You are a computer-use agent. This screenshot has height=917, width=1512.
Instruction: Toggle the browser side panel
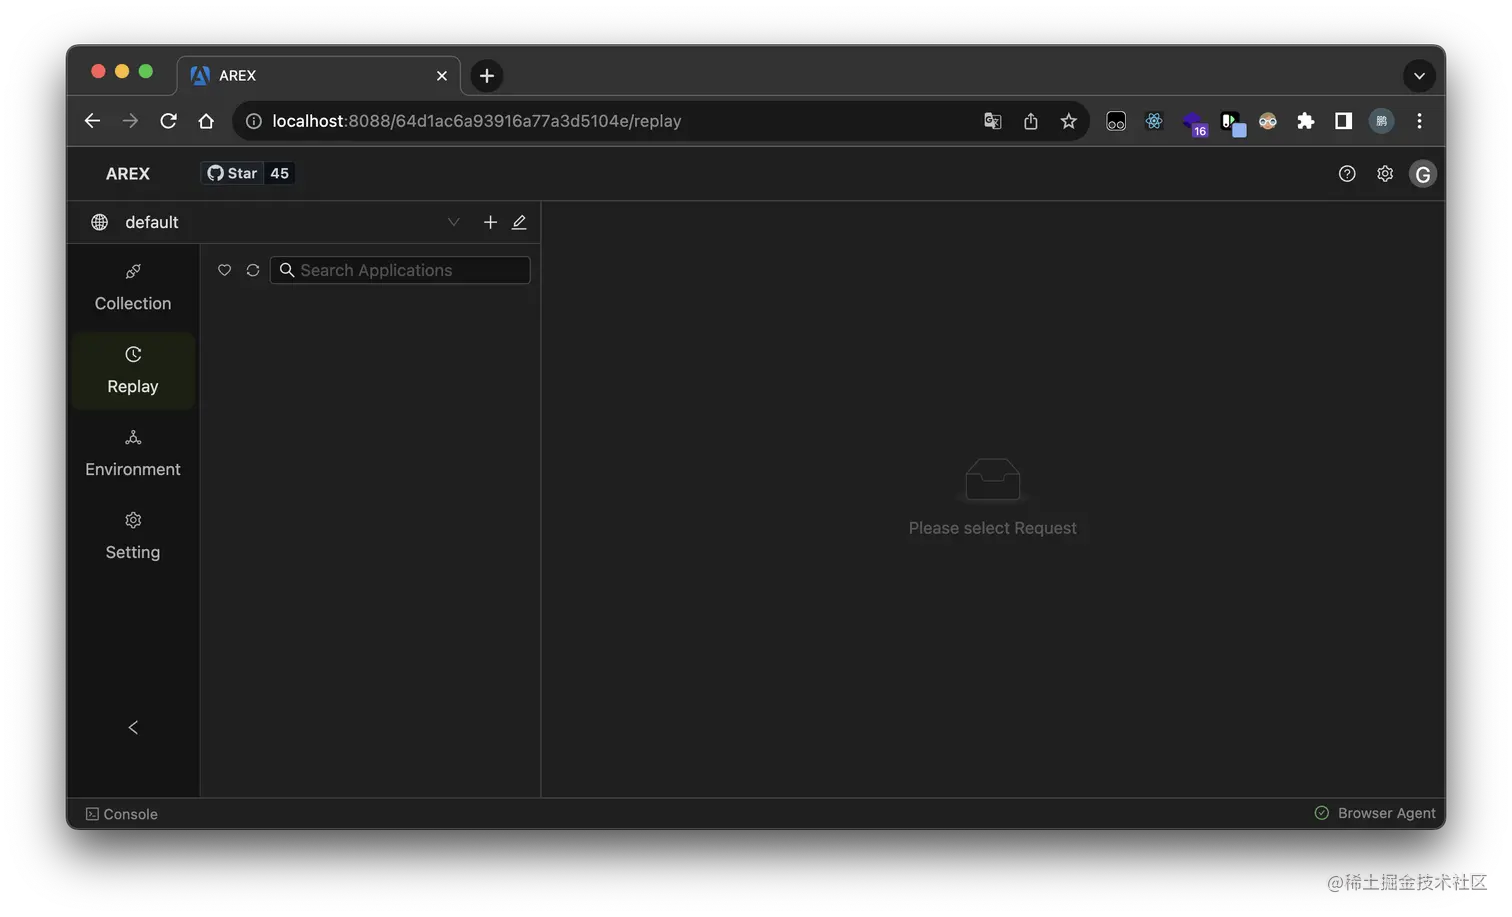[1343, 121]
